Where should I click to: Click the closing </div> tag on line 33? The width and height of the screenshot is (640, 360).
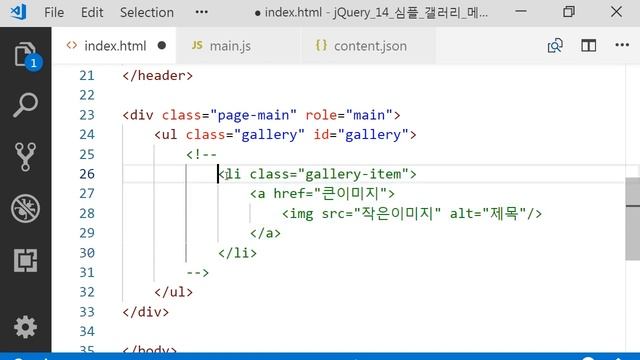(x=146, y=312)
